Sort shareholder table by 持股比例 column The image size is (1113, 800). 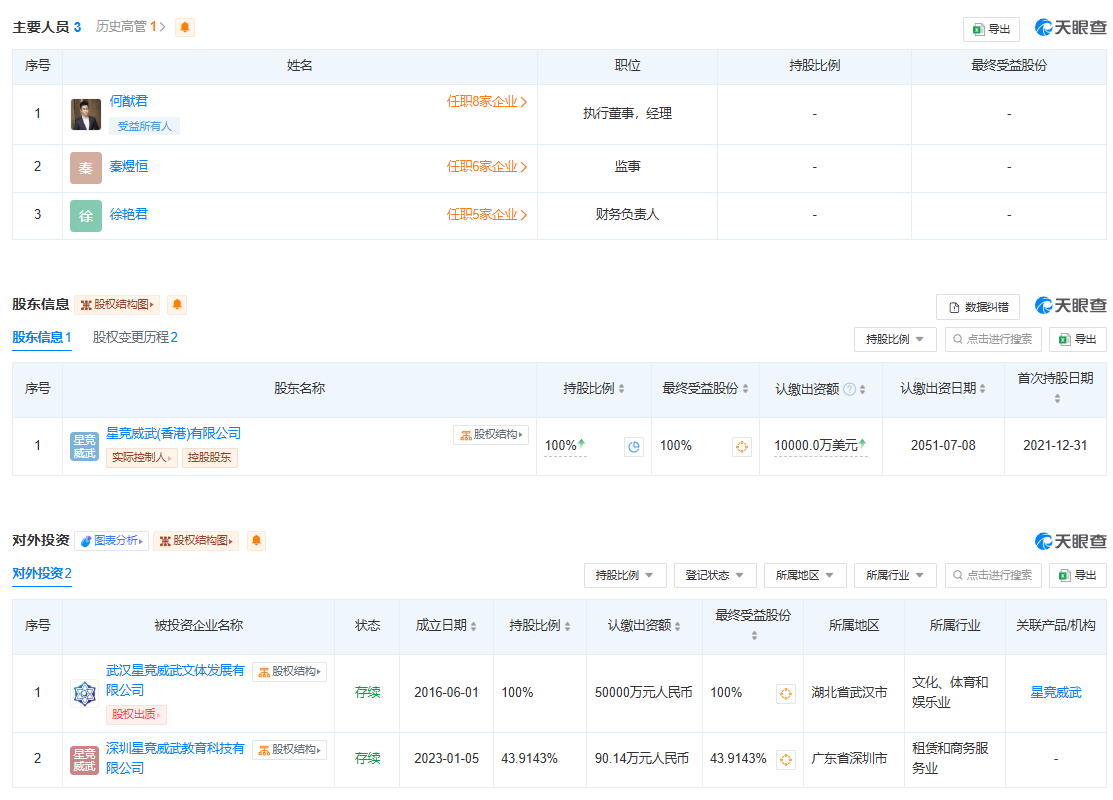tap(594, 389)
